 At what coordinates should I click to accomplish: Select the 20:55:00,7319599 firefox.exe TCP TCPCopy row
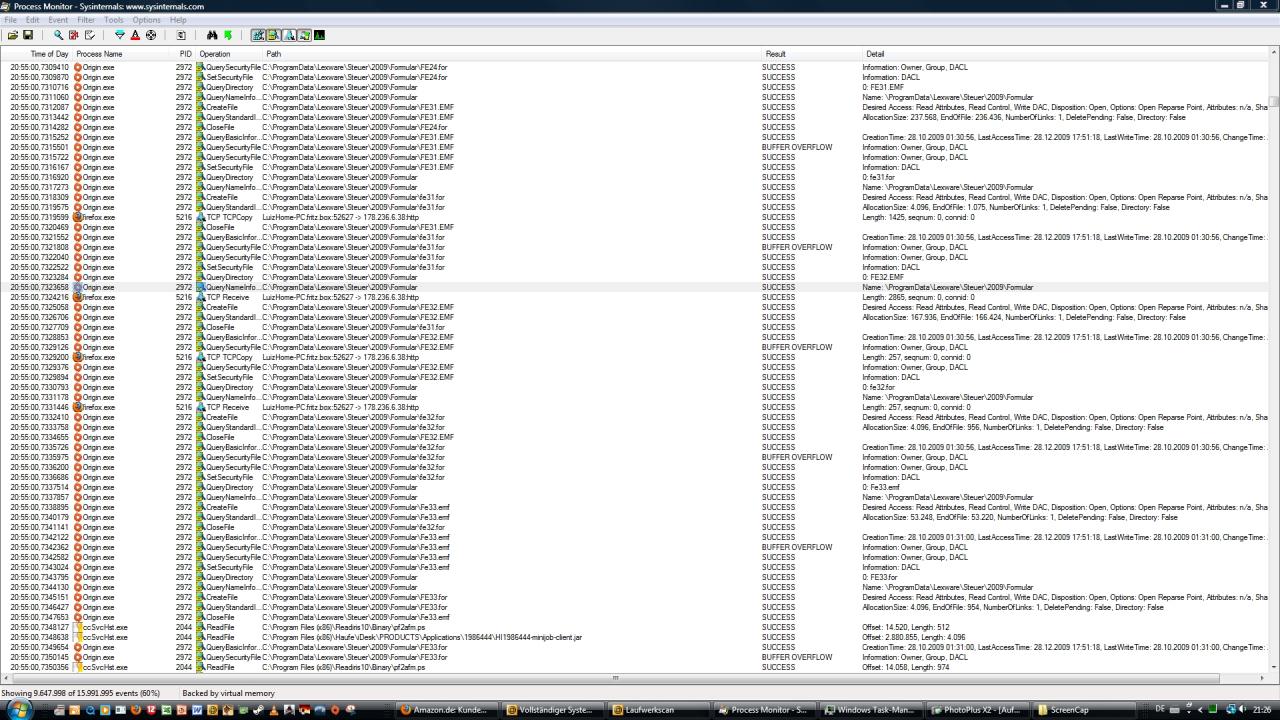[635, 217]
